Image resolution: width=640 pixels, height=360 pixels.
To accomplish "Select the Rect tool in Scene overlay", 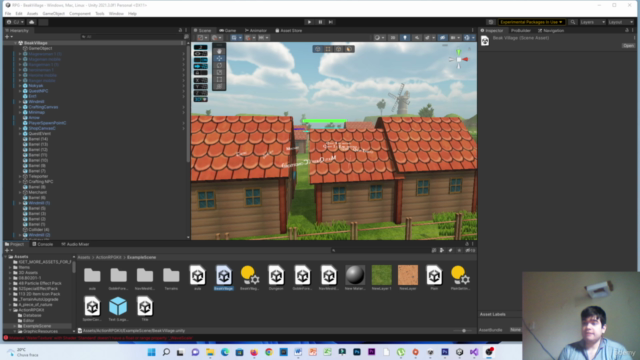I will (x=219, y=79).
